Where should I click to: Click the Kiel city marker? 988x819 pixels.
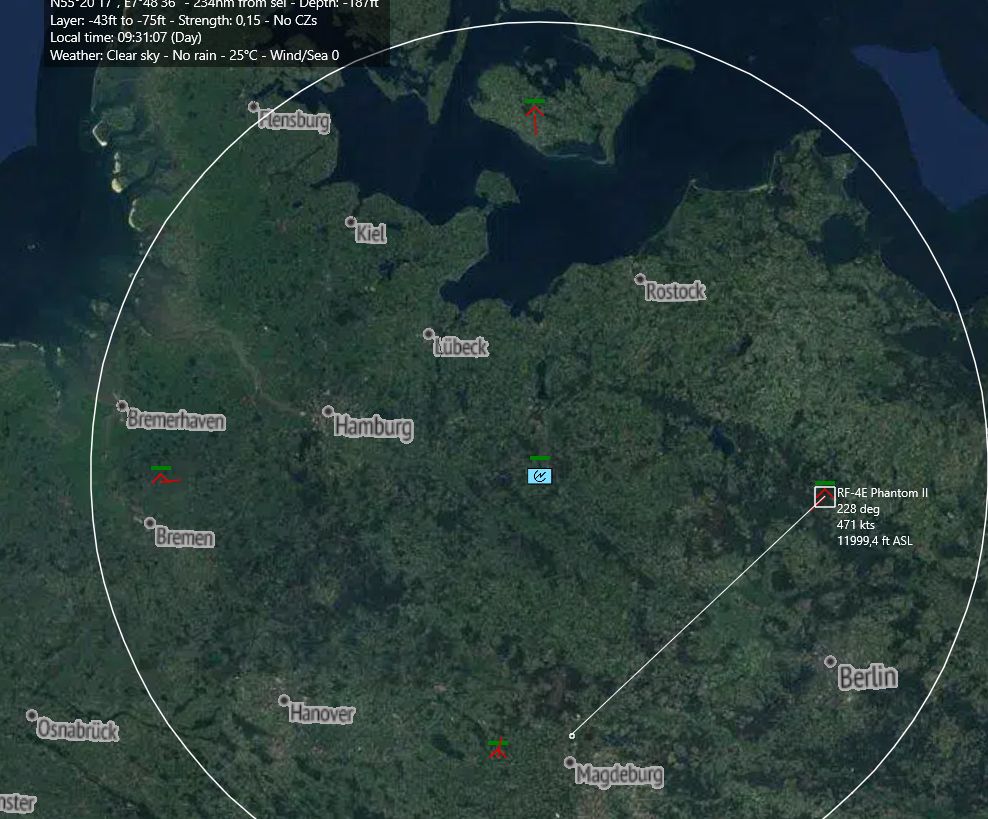(x=350, y=222)
